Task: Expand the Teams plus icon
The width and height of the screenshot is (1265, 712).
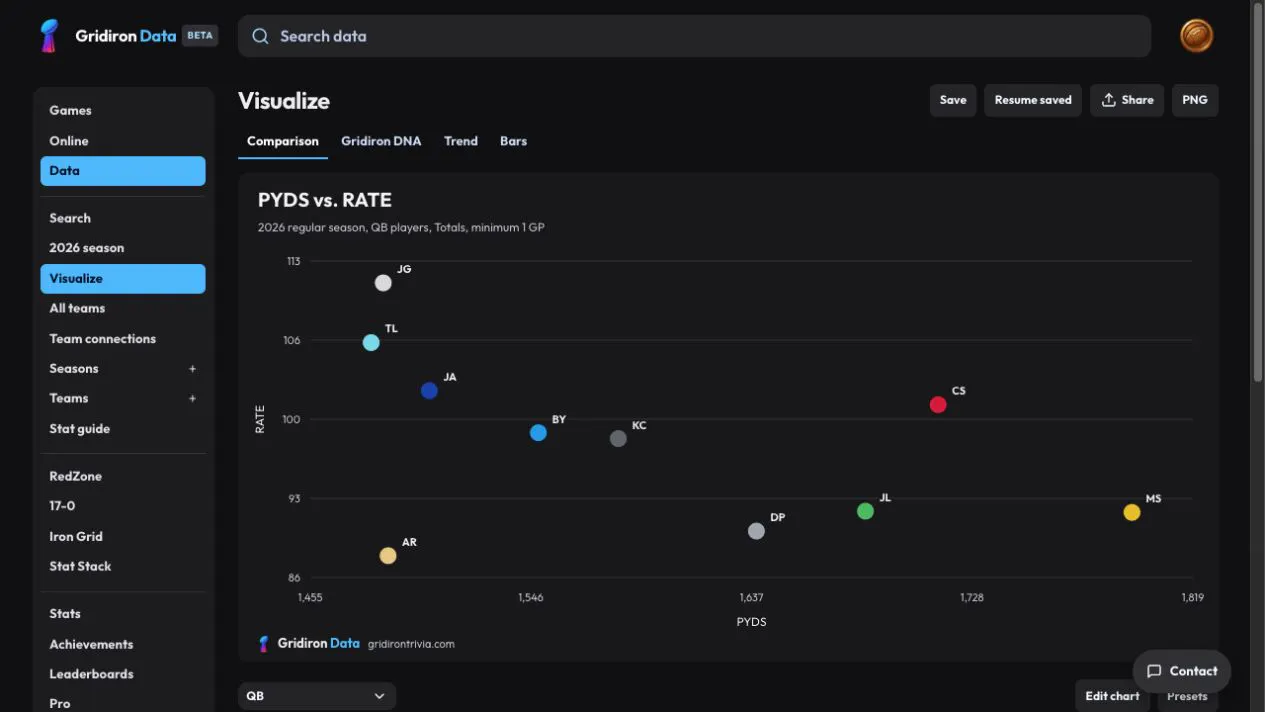Action: point(193,399)
